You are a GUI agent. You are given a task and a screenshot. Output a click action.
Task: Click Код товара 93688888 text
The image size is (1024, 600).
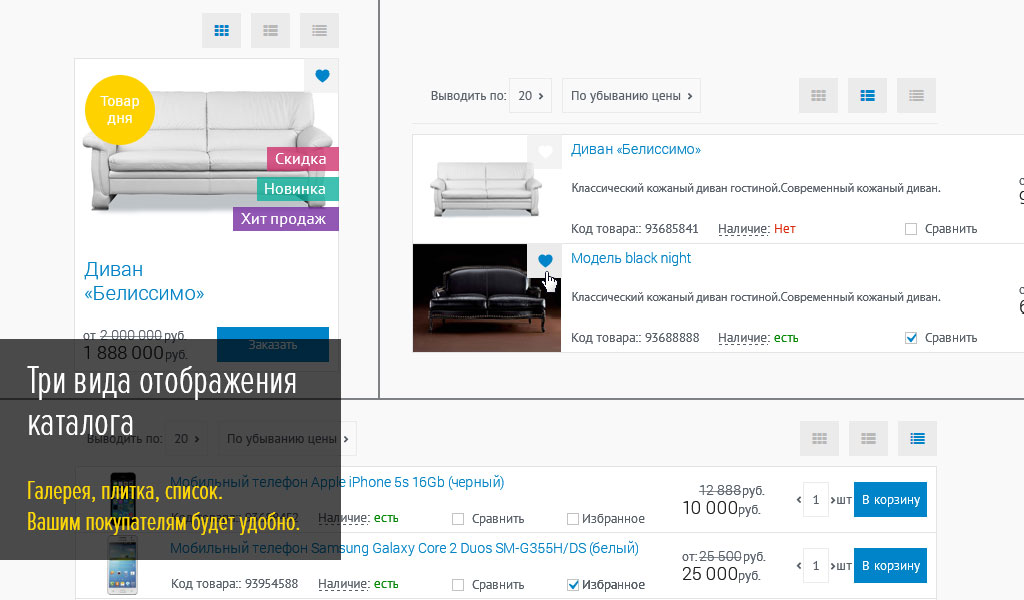pos(635,338)
